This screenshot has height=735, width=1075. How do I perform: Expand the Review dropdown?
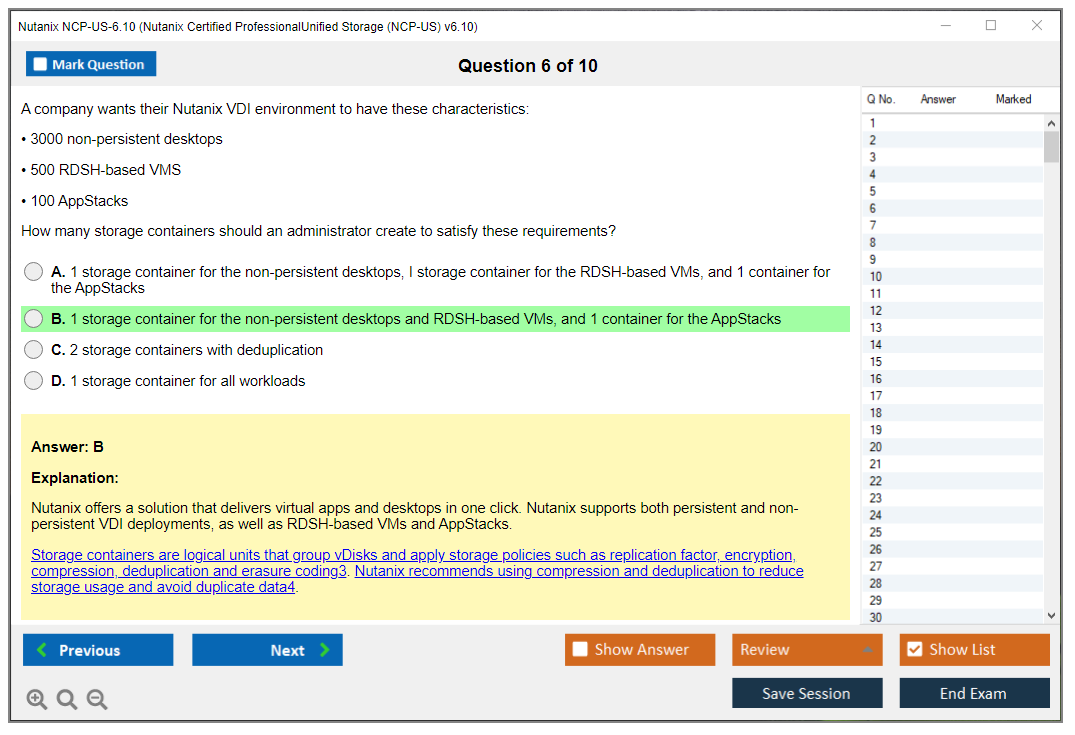tap(868, 649)
